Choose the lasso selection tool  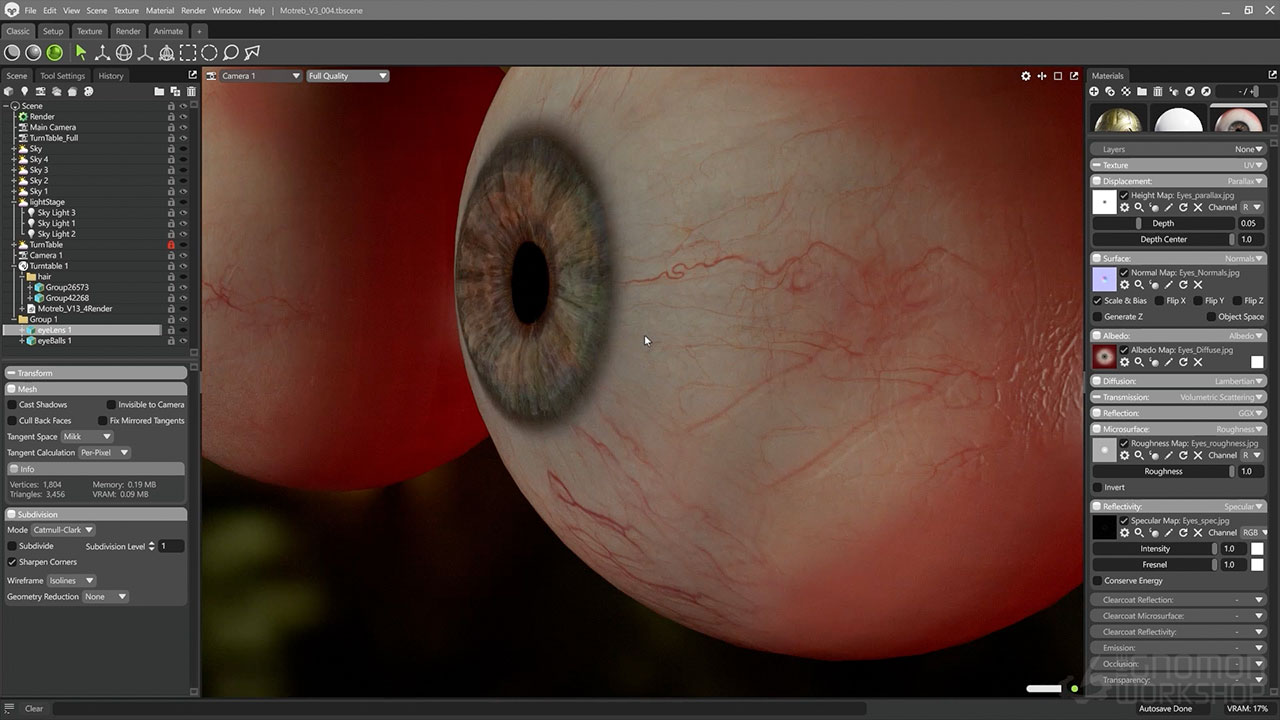(231, 53)
